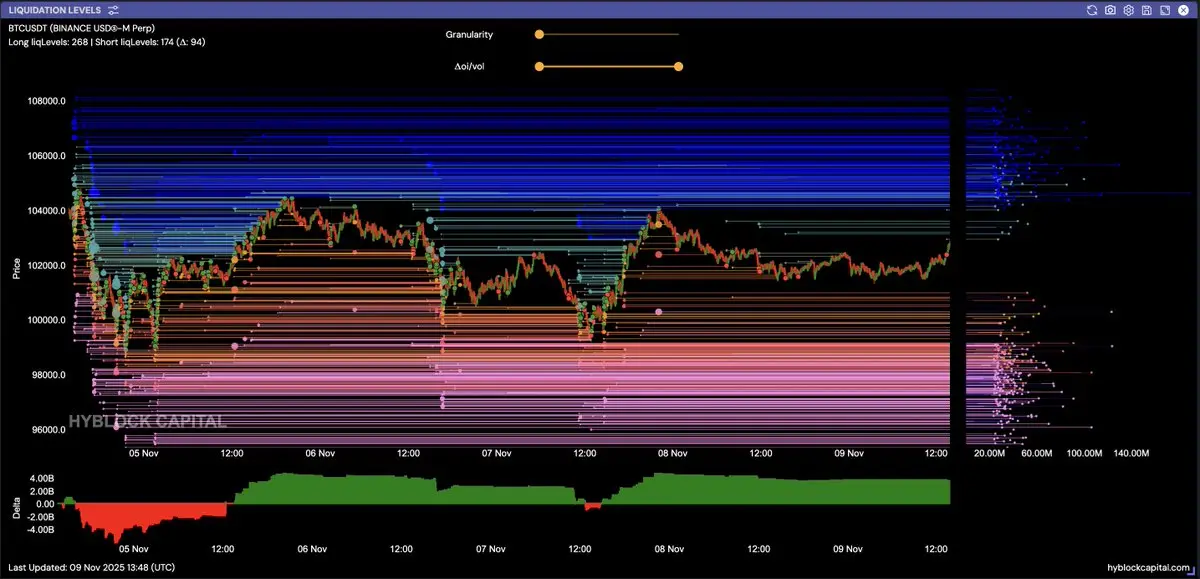This screenshot has width=1200, height=579.
Task: Click the 0.00 delta axis label
Action: (44, 504)
